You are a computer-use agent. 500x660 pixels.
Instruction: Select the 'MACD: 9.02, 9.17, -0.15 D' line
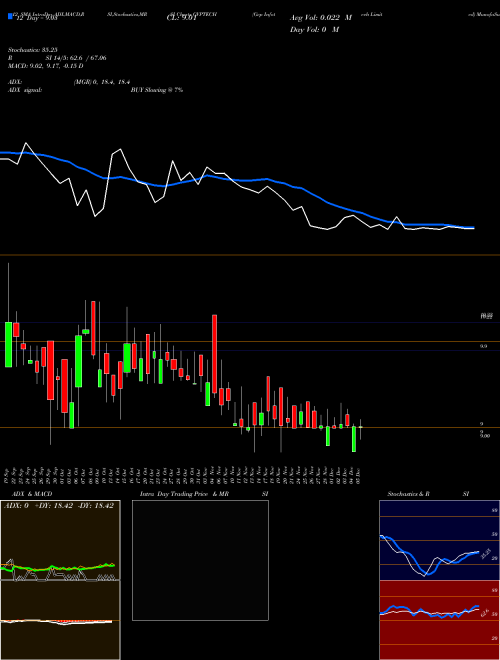click(45, 66)
